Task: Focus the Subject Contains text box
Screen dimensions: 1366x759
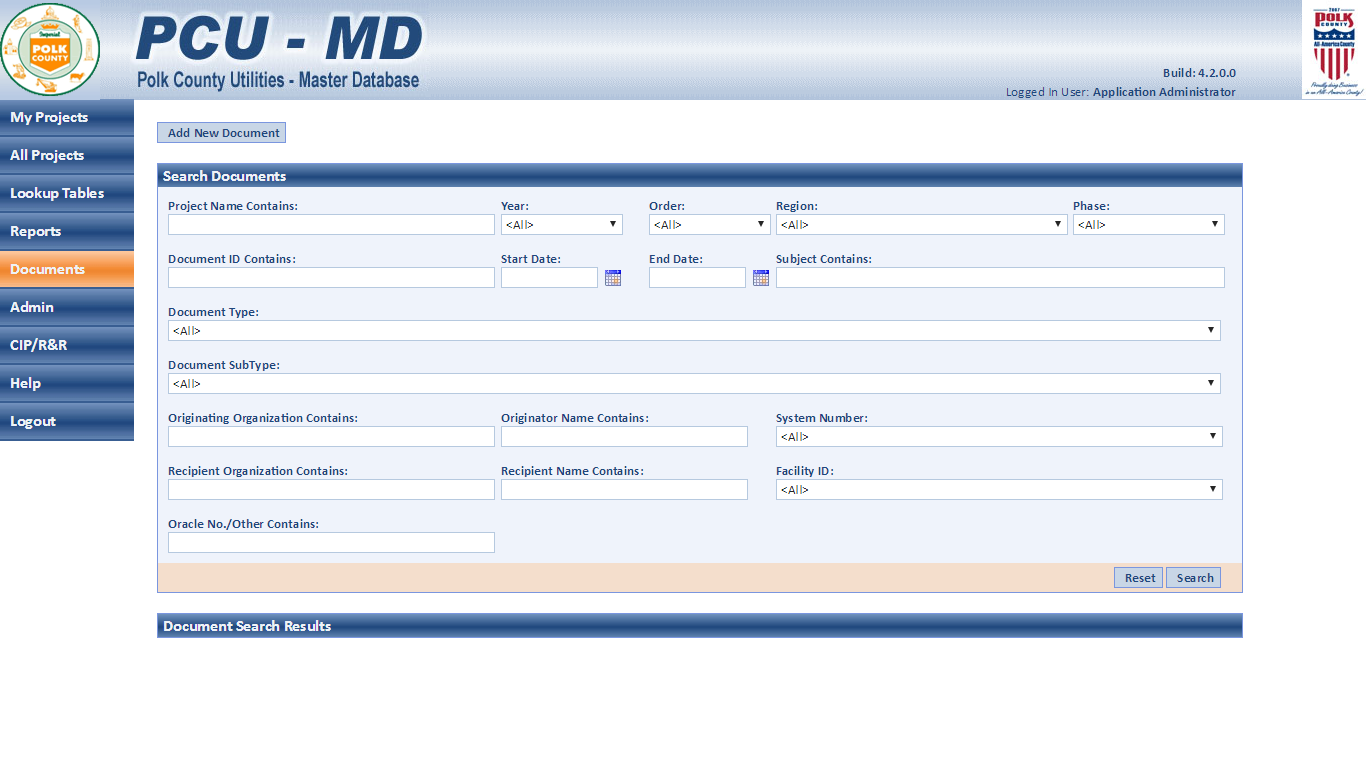Action: tap(999, 278)
